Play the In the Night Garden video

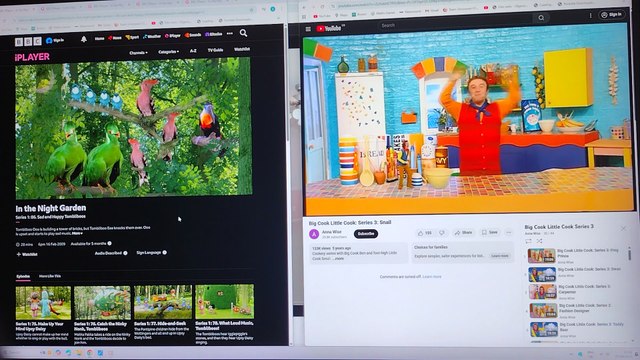pos(133,128)
